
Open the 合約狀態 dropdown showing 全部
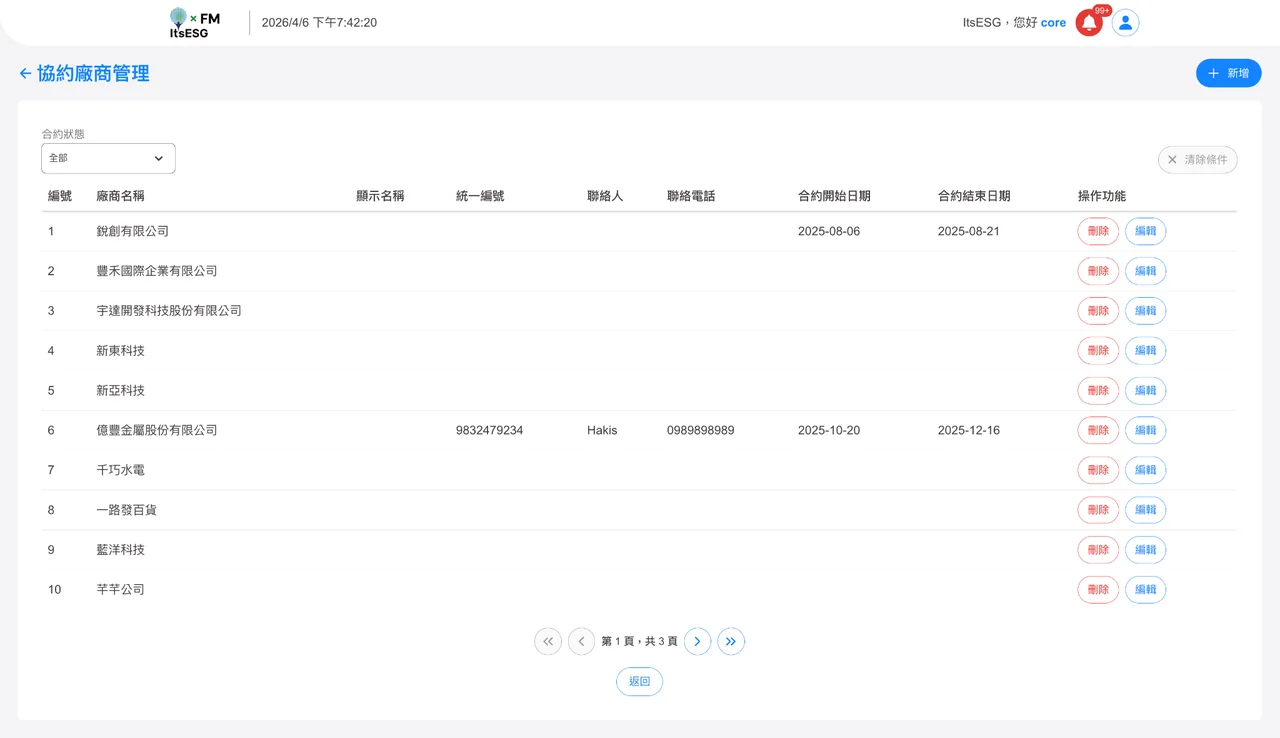108,158
